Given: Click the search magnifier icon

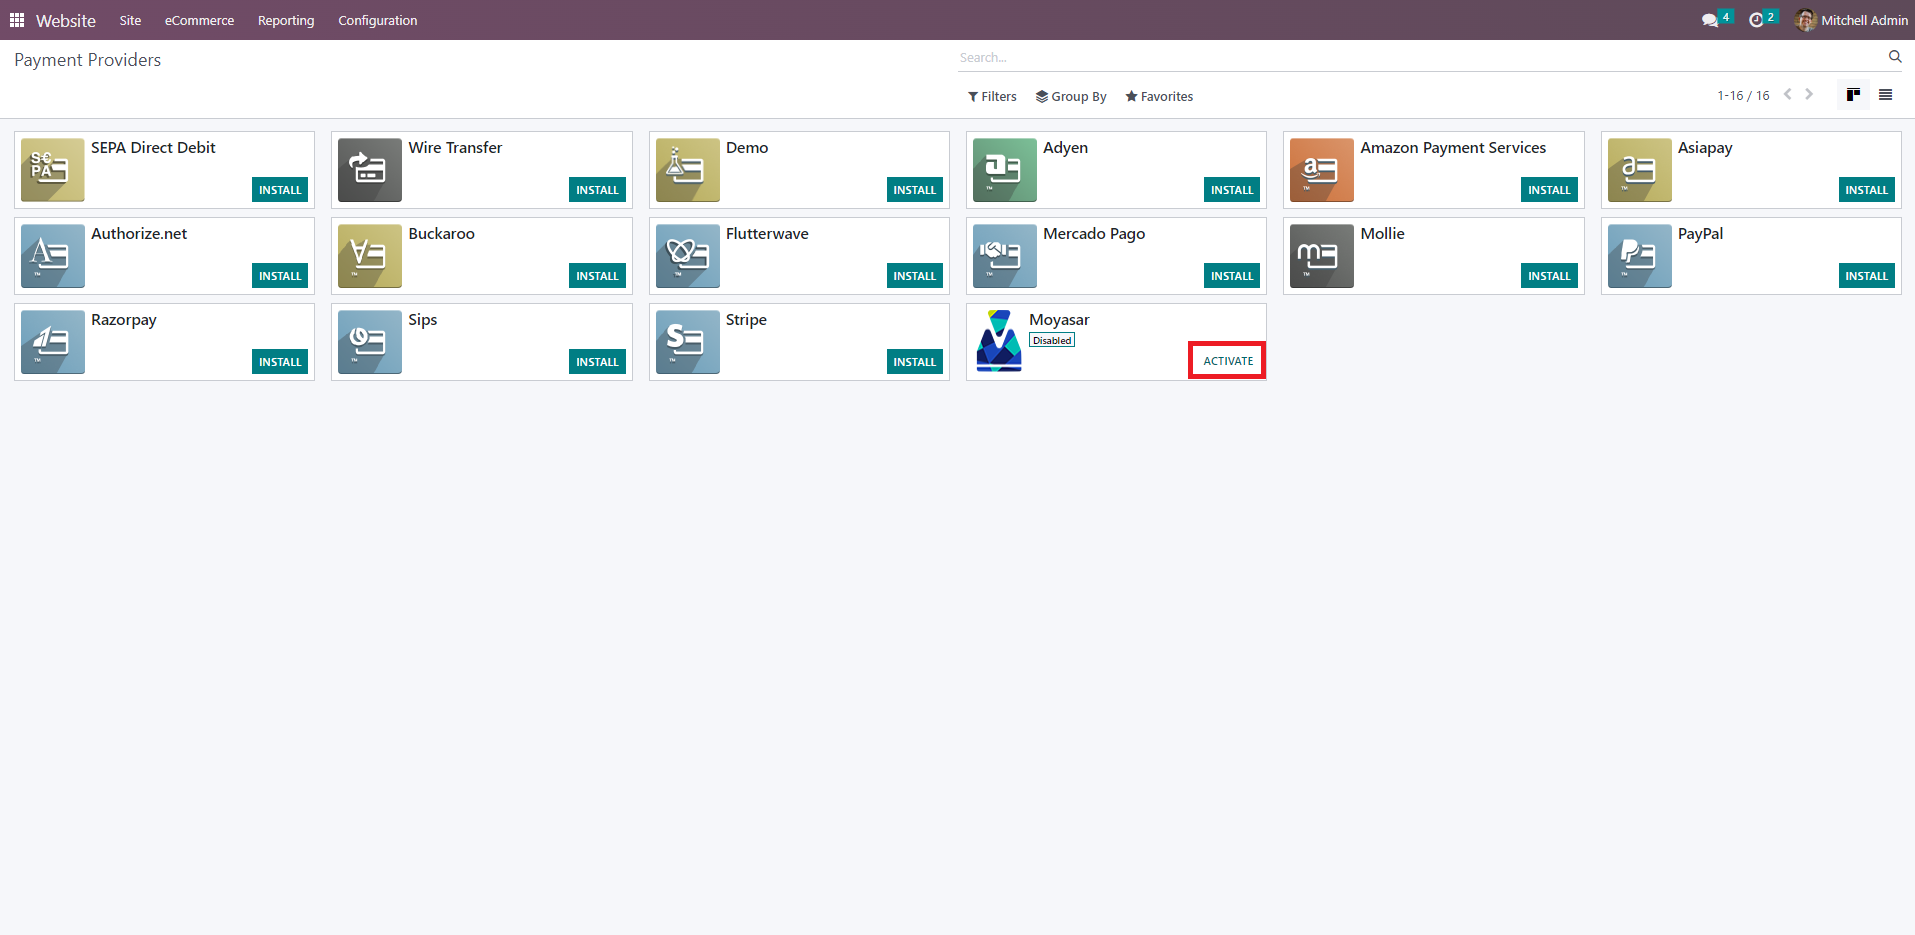Looking at the screenshot, I should tap(1894, 57).
